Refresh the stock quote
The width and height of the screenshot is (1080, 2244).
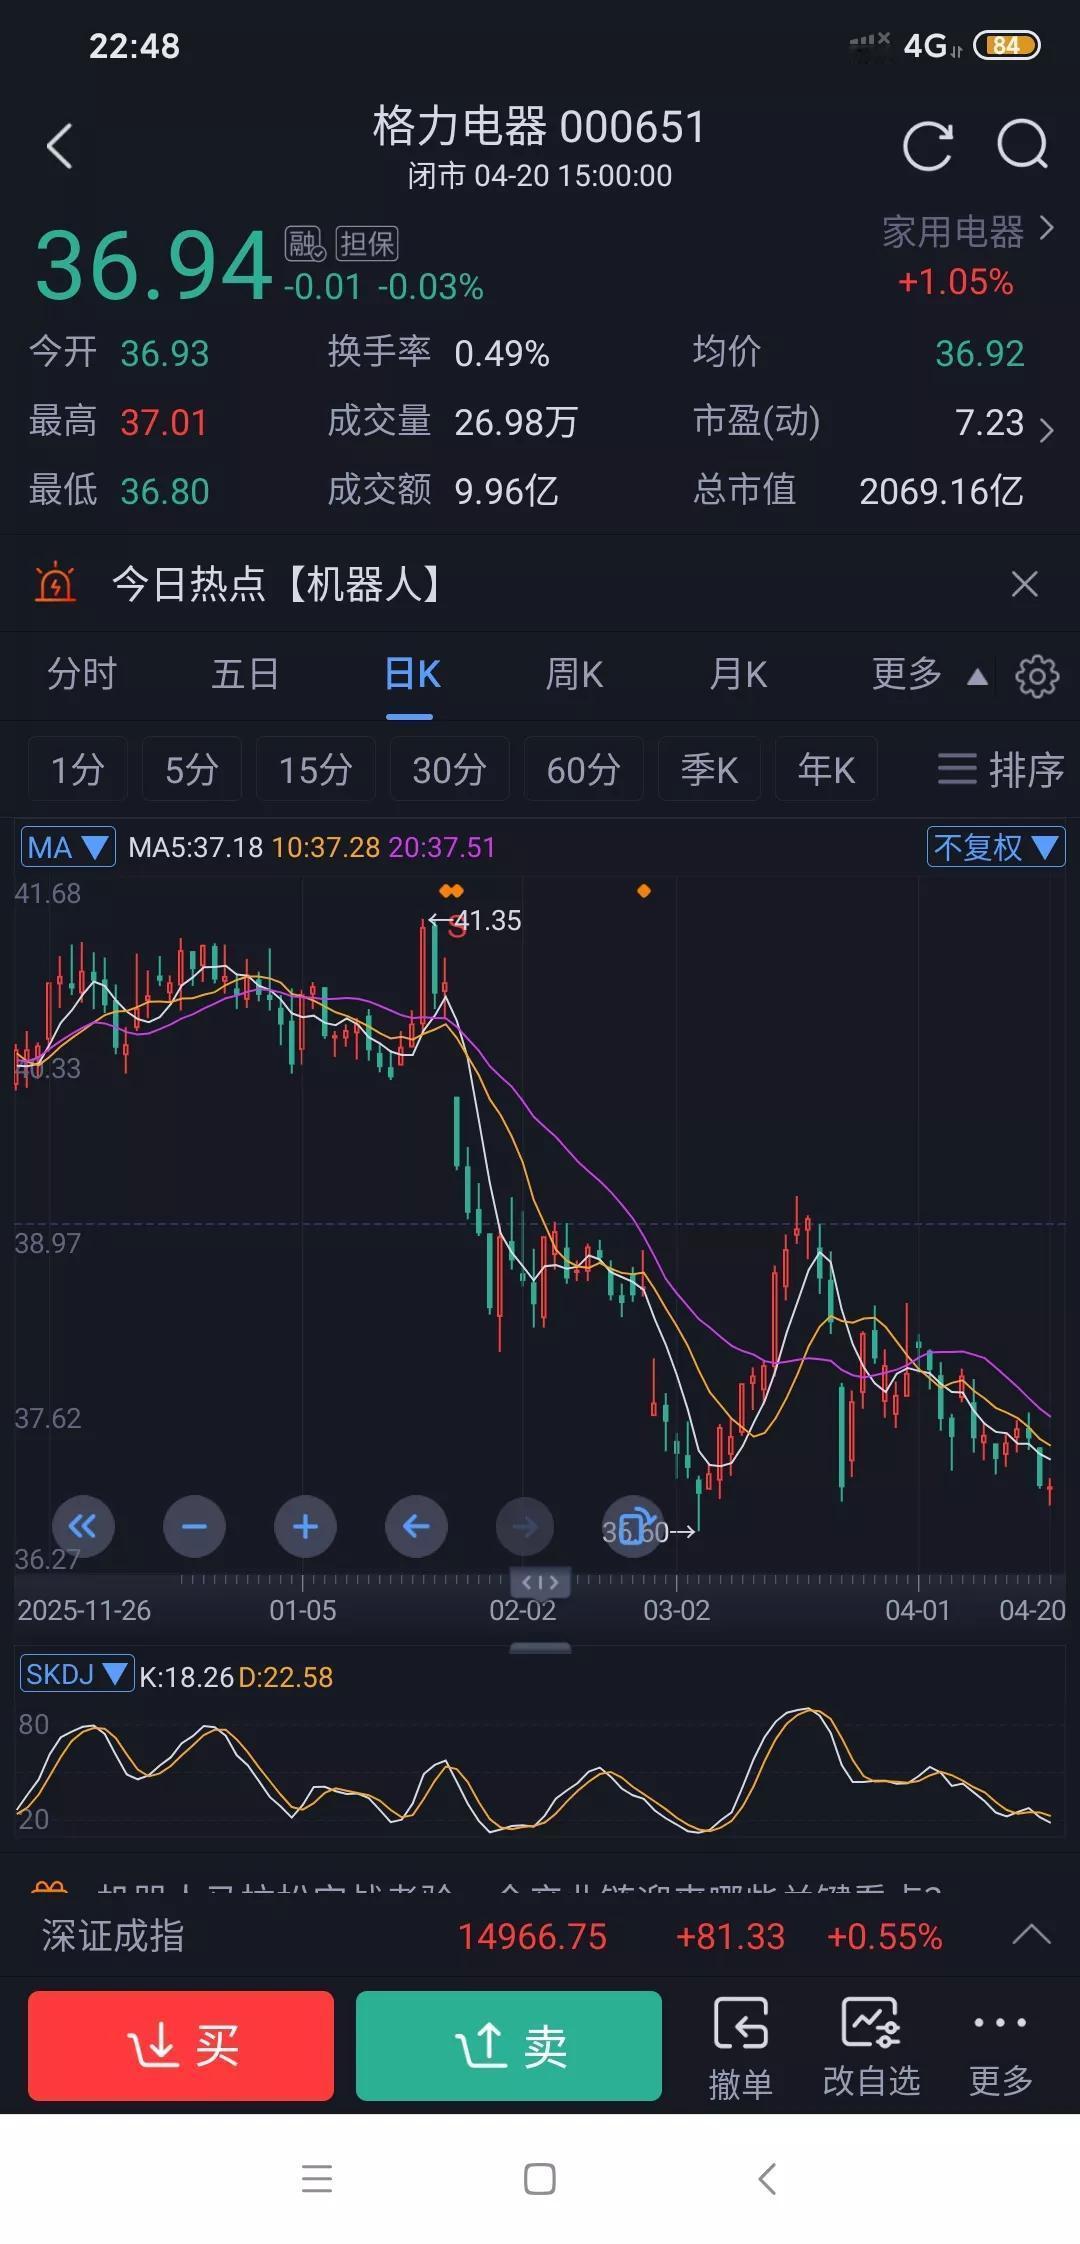pyautogui.click(x=928, y=147)
